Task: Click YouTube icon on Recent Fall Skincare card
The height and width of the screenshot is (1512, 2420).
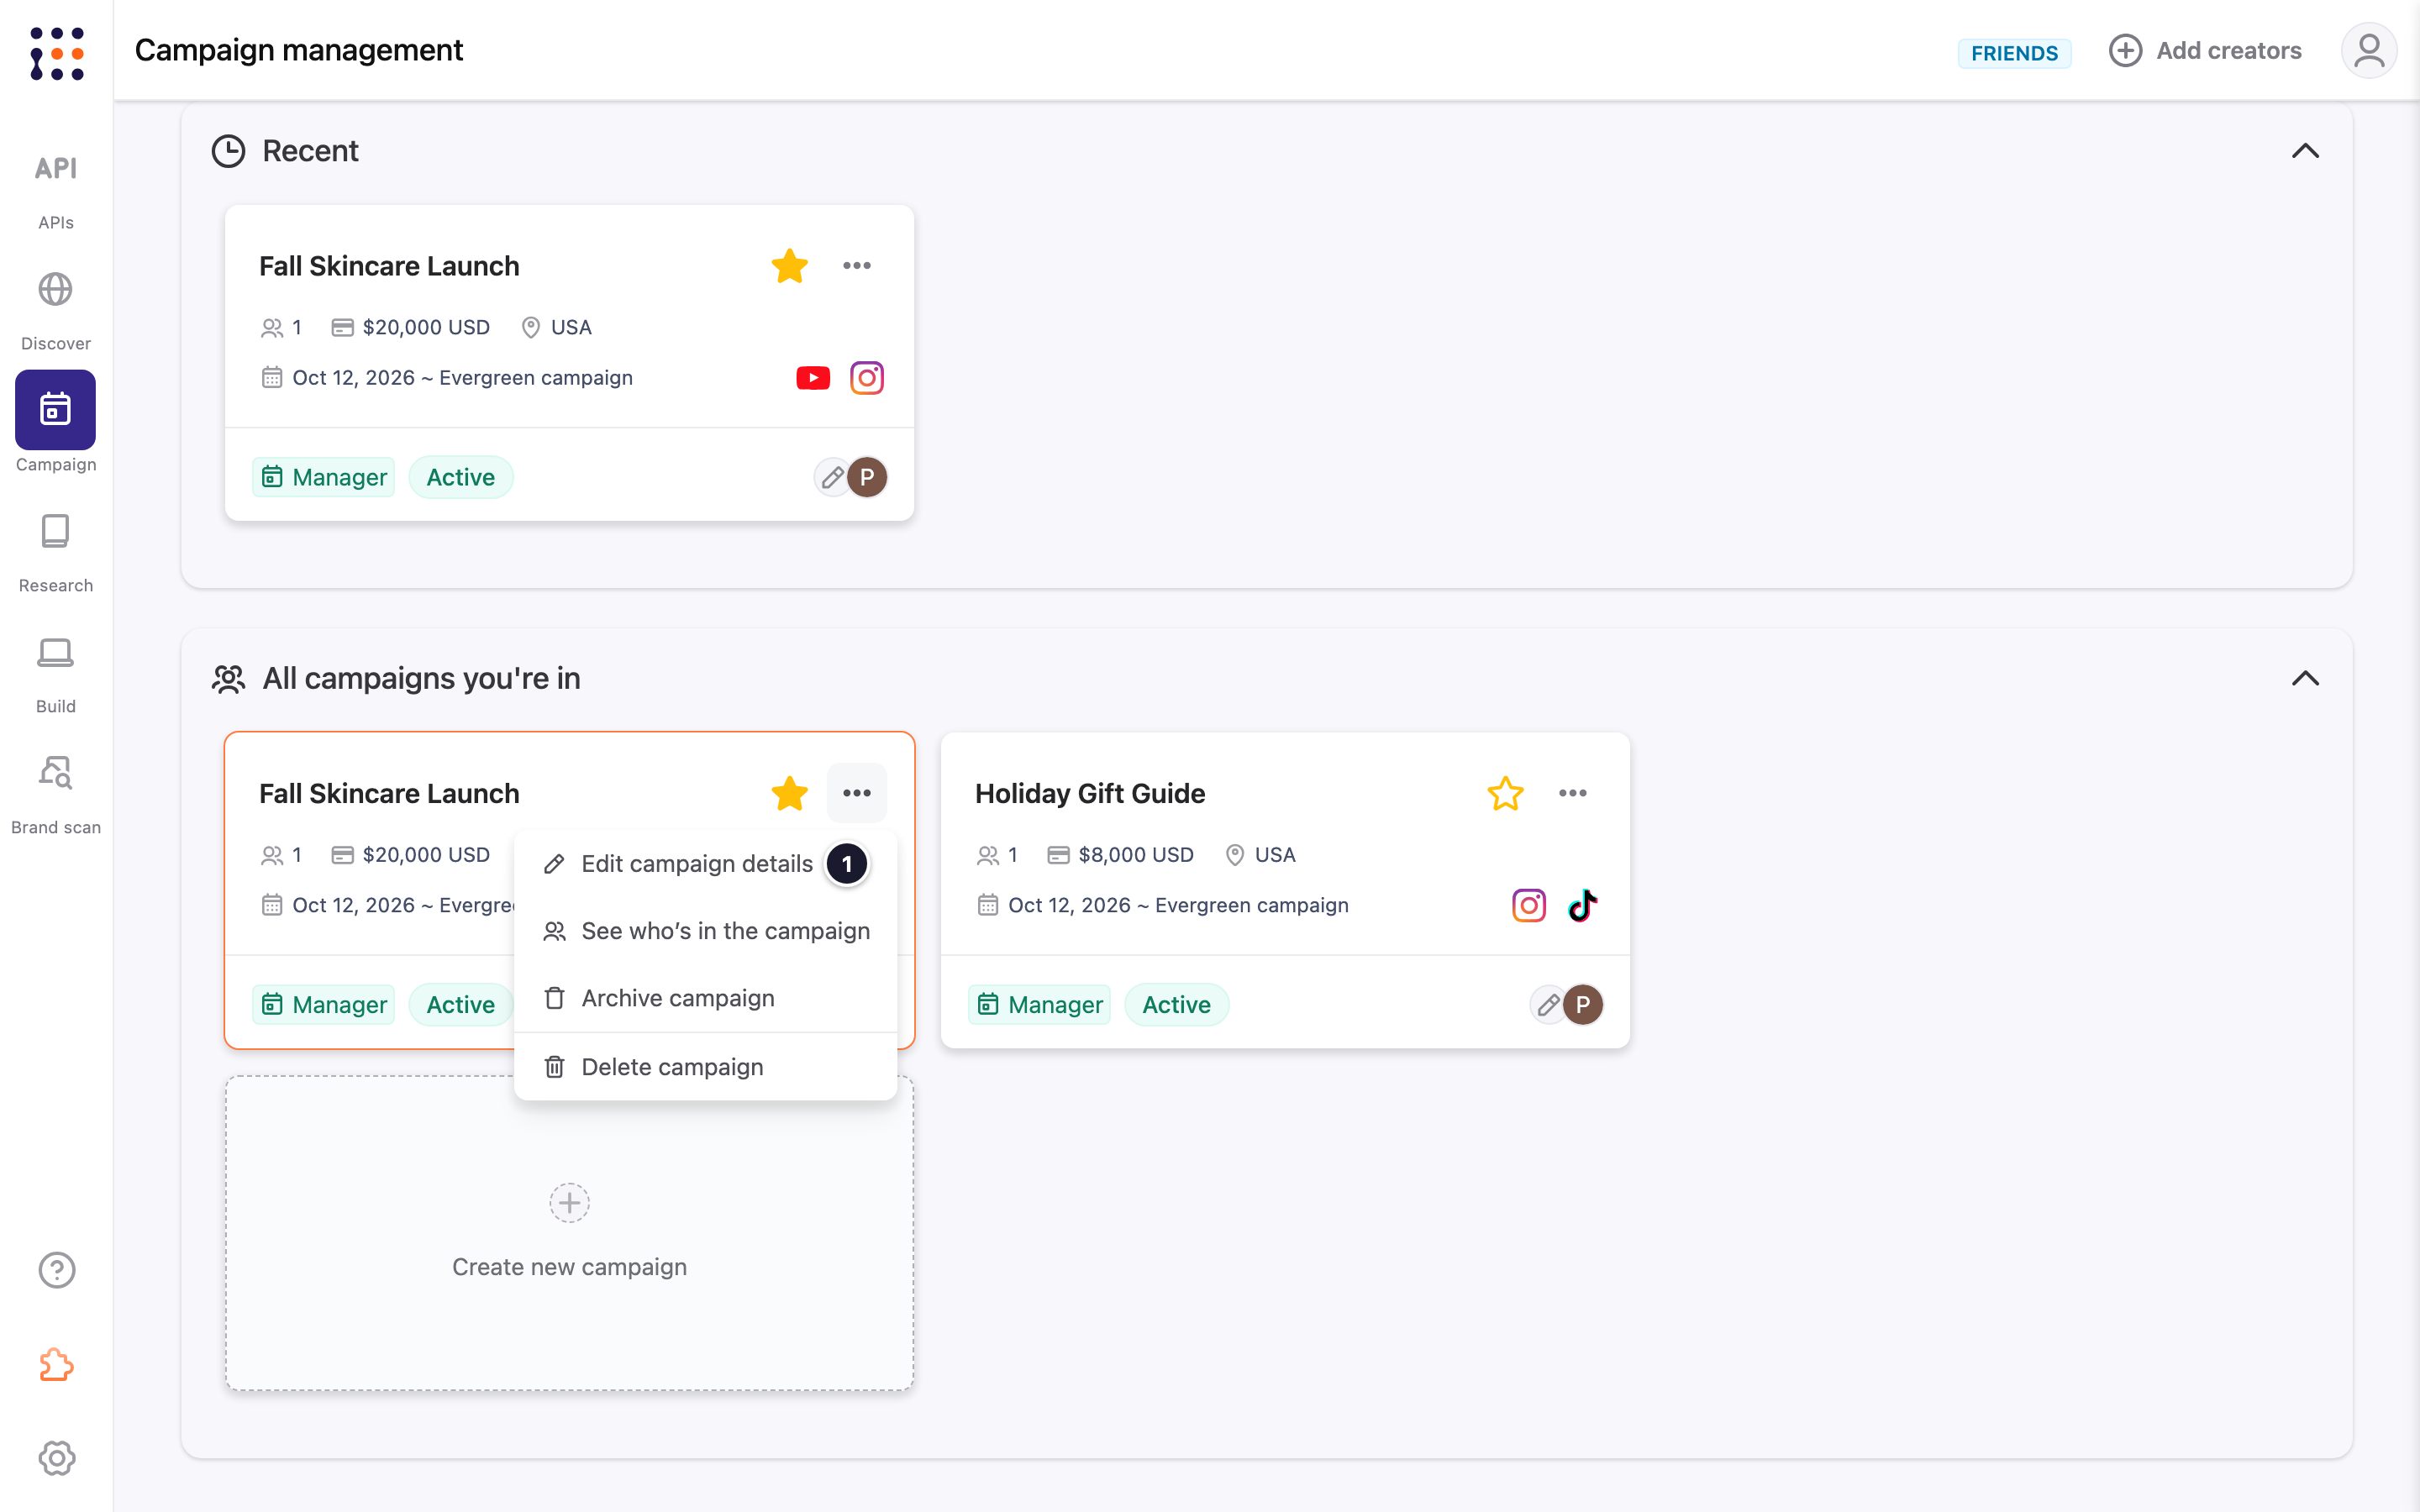Action: point(813,378)
